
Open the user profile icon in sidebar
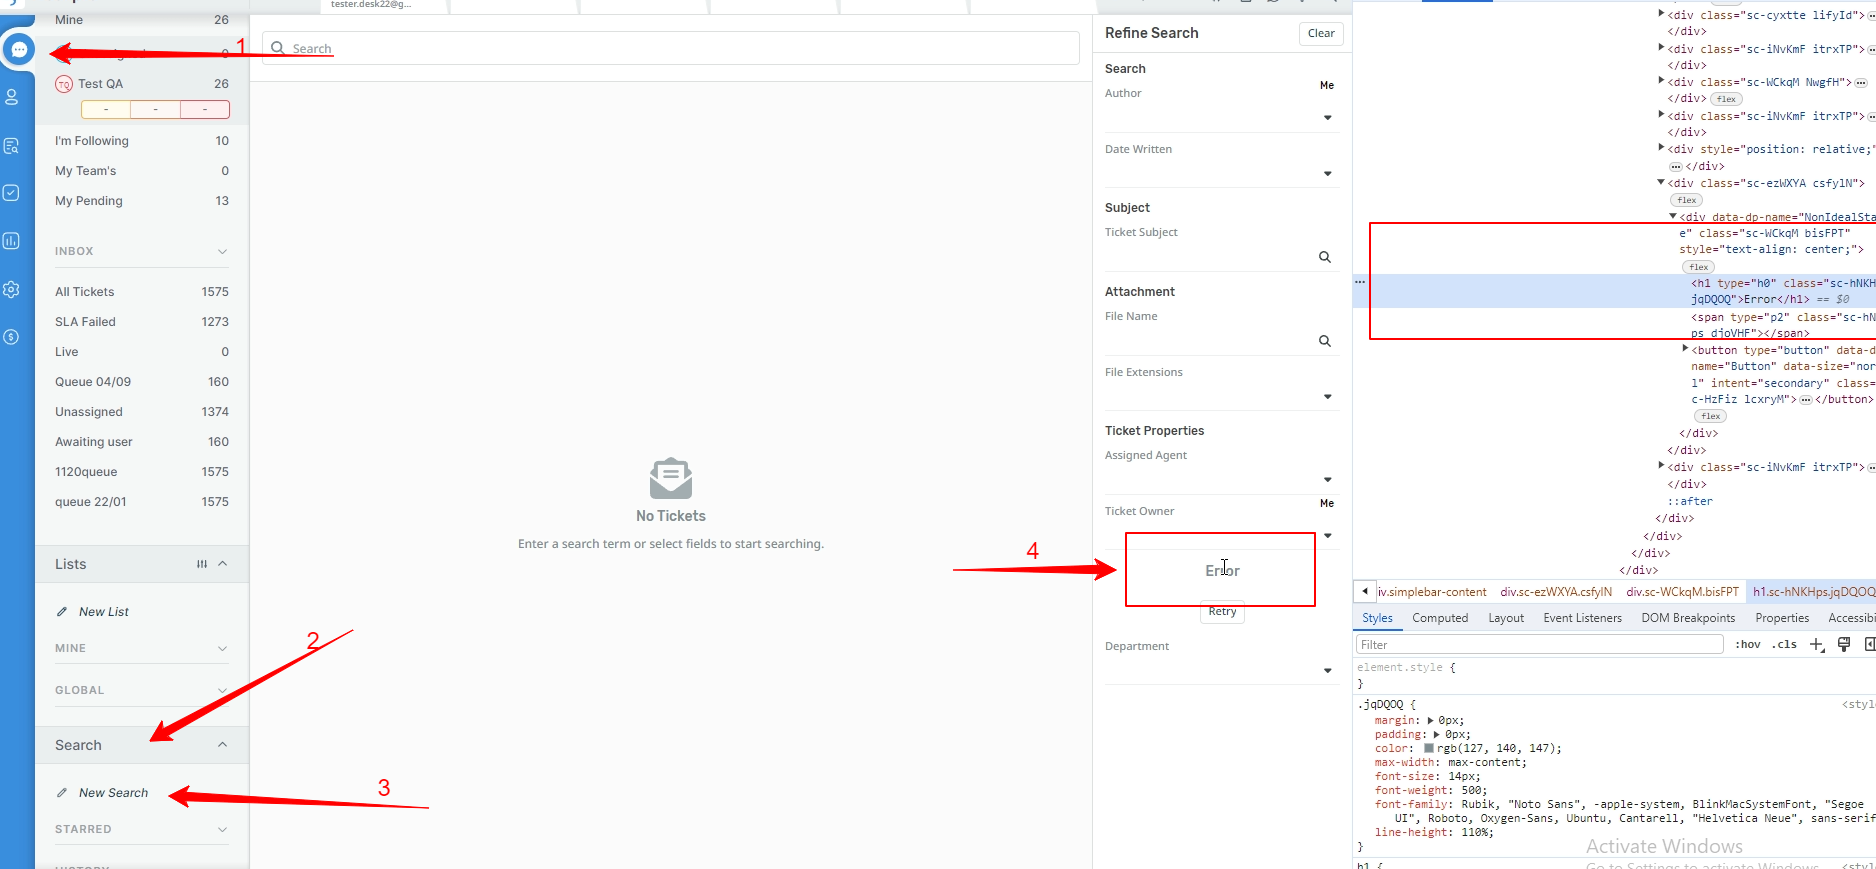pos(12,97)
